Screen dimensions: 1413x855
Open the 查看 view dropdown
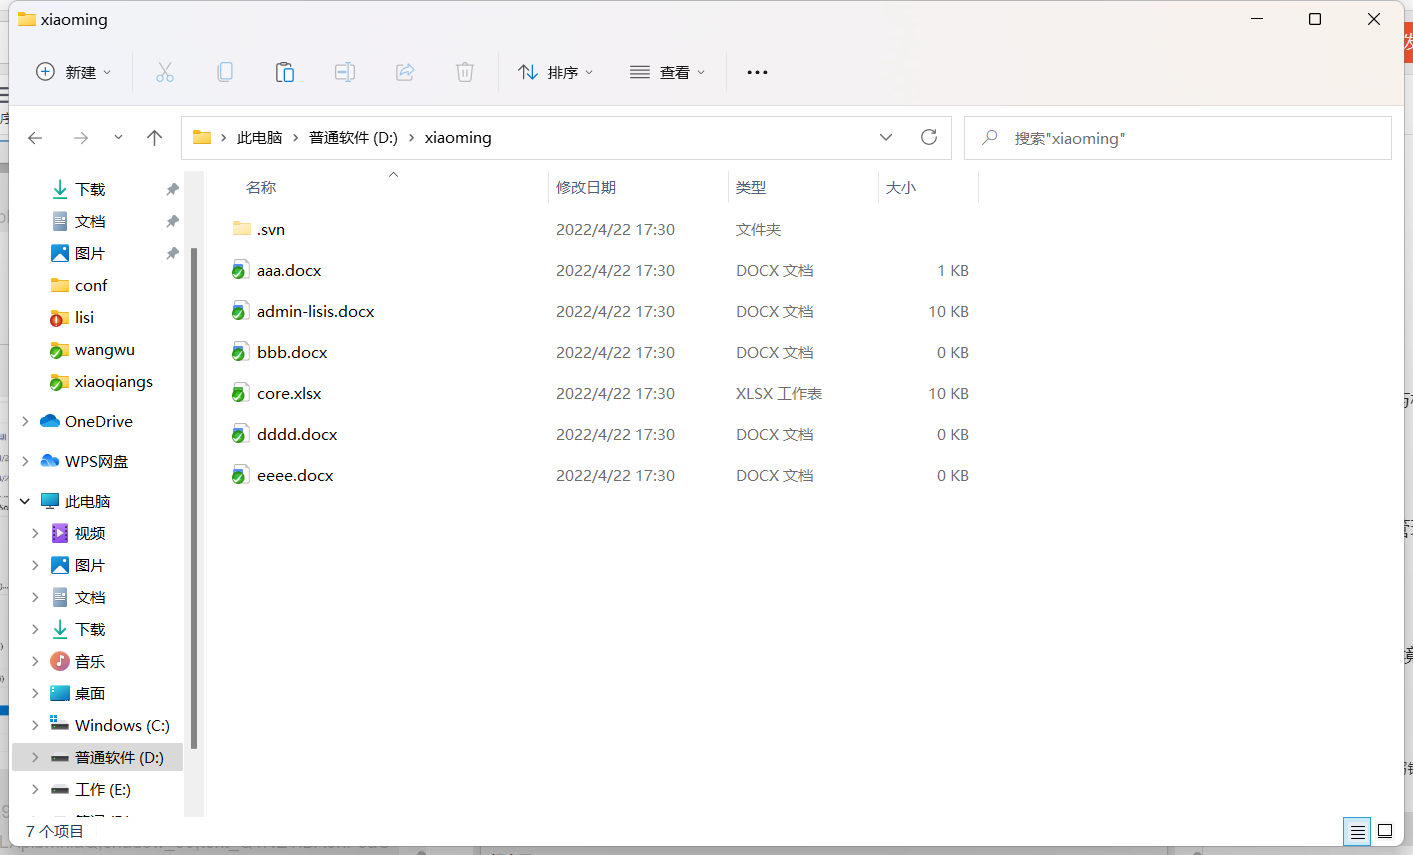tap(668, 72)
